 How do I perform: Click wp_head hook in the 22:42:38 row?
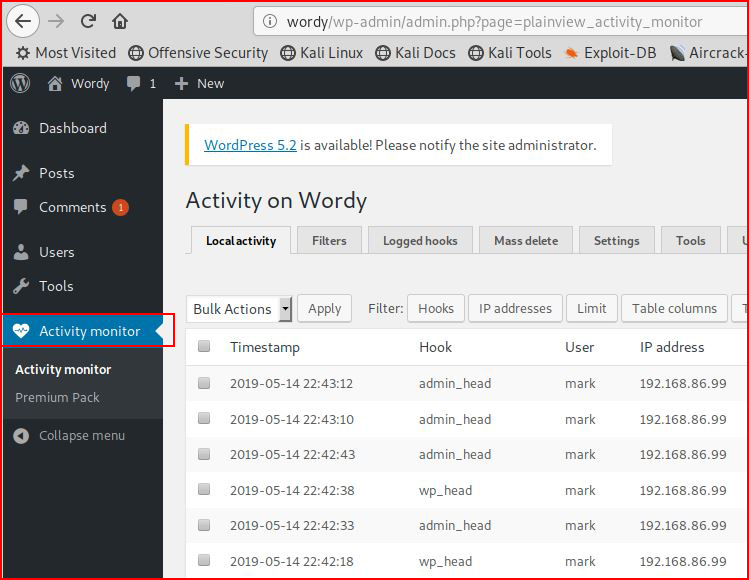[x=445, y=491]
